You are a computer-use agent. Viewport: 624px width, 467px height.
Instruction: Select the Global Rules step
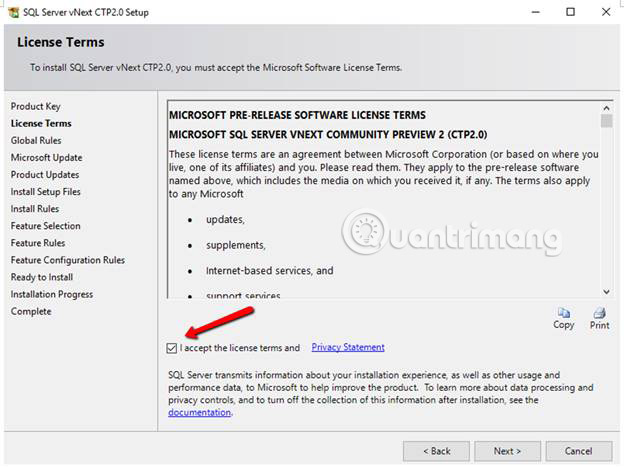point(36,141)
